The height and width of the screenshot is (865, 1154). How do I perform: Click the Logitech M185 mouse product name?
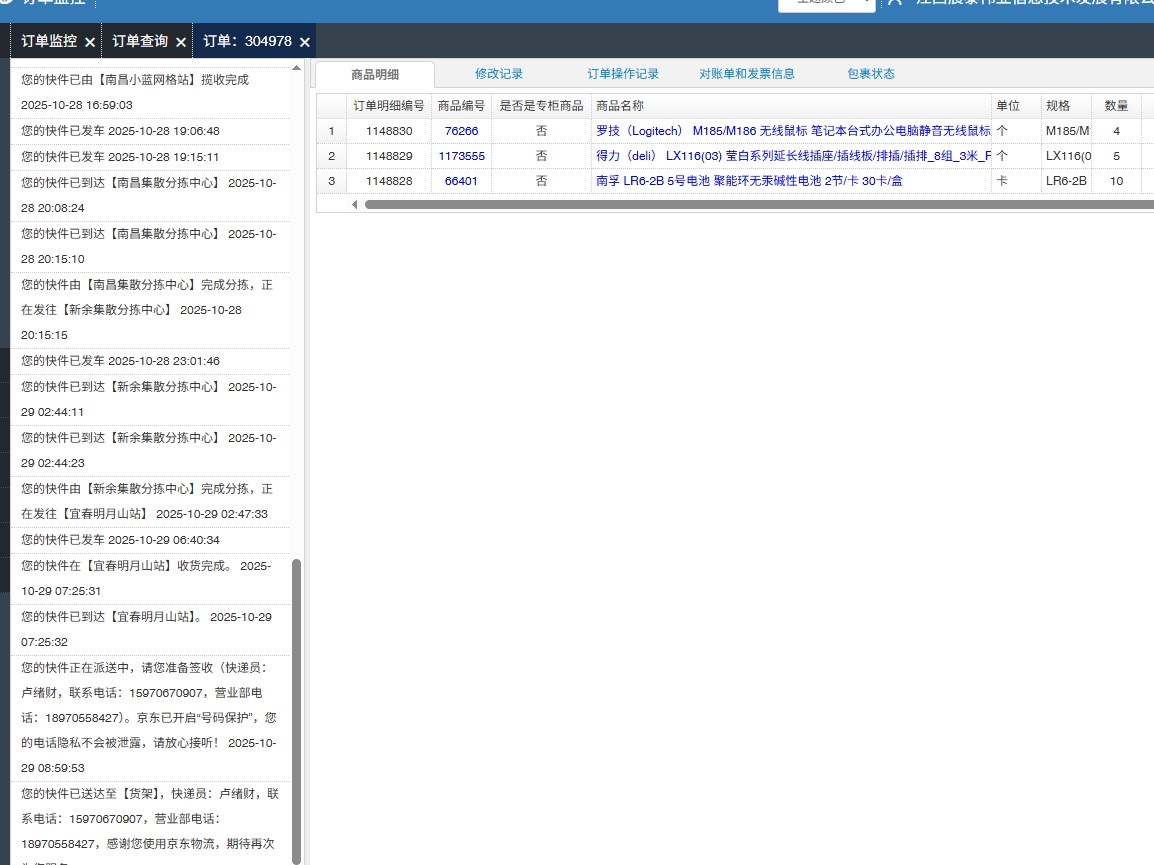(x=792, y=131)
